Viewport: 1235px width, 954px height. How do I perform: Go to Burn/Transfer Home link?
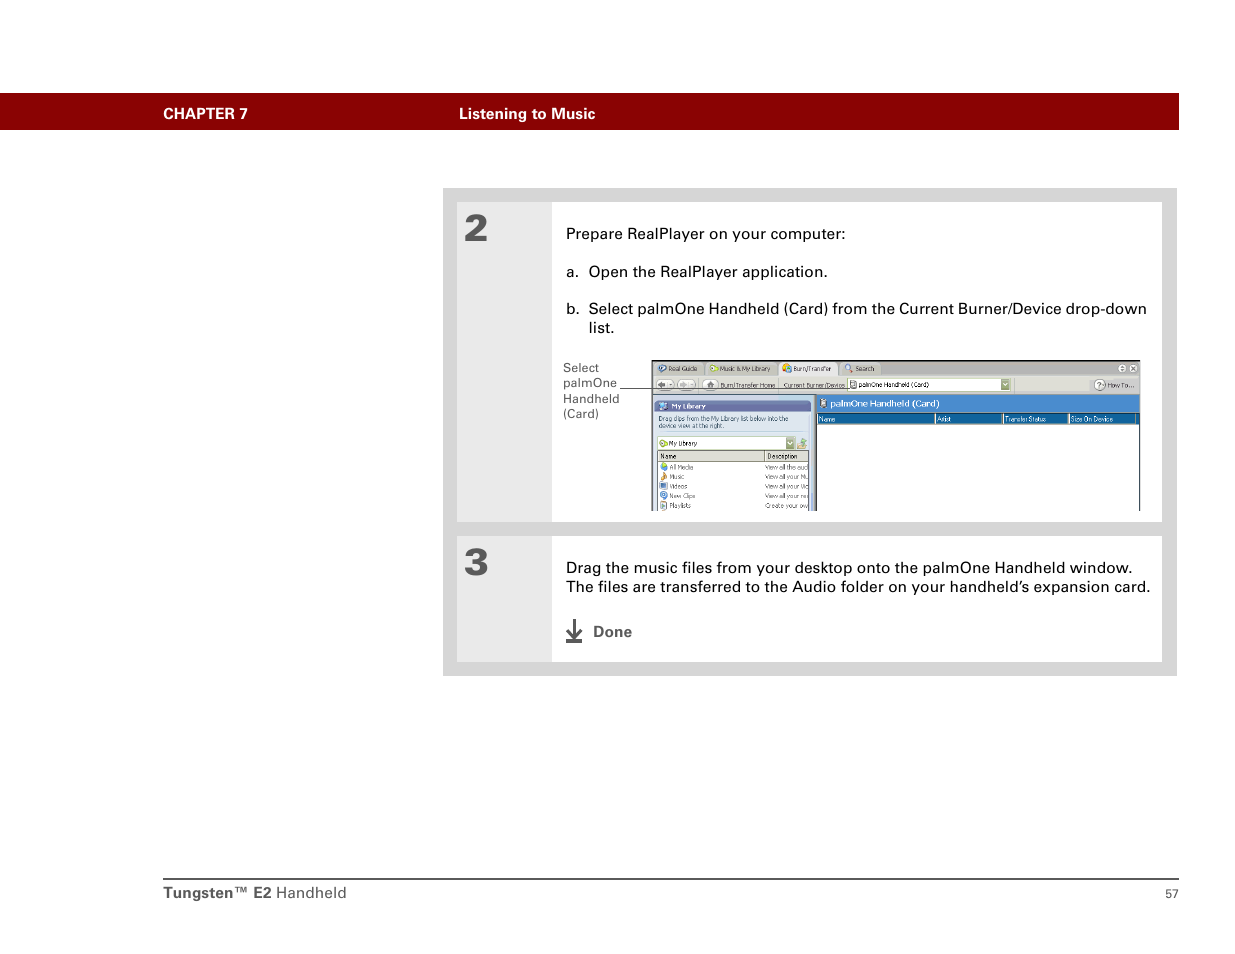748,385
